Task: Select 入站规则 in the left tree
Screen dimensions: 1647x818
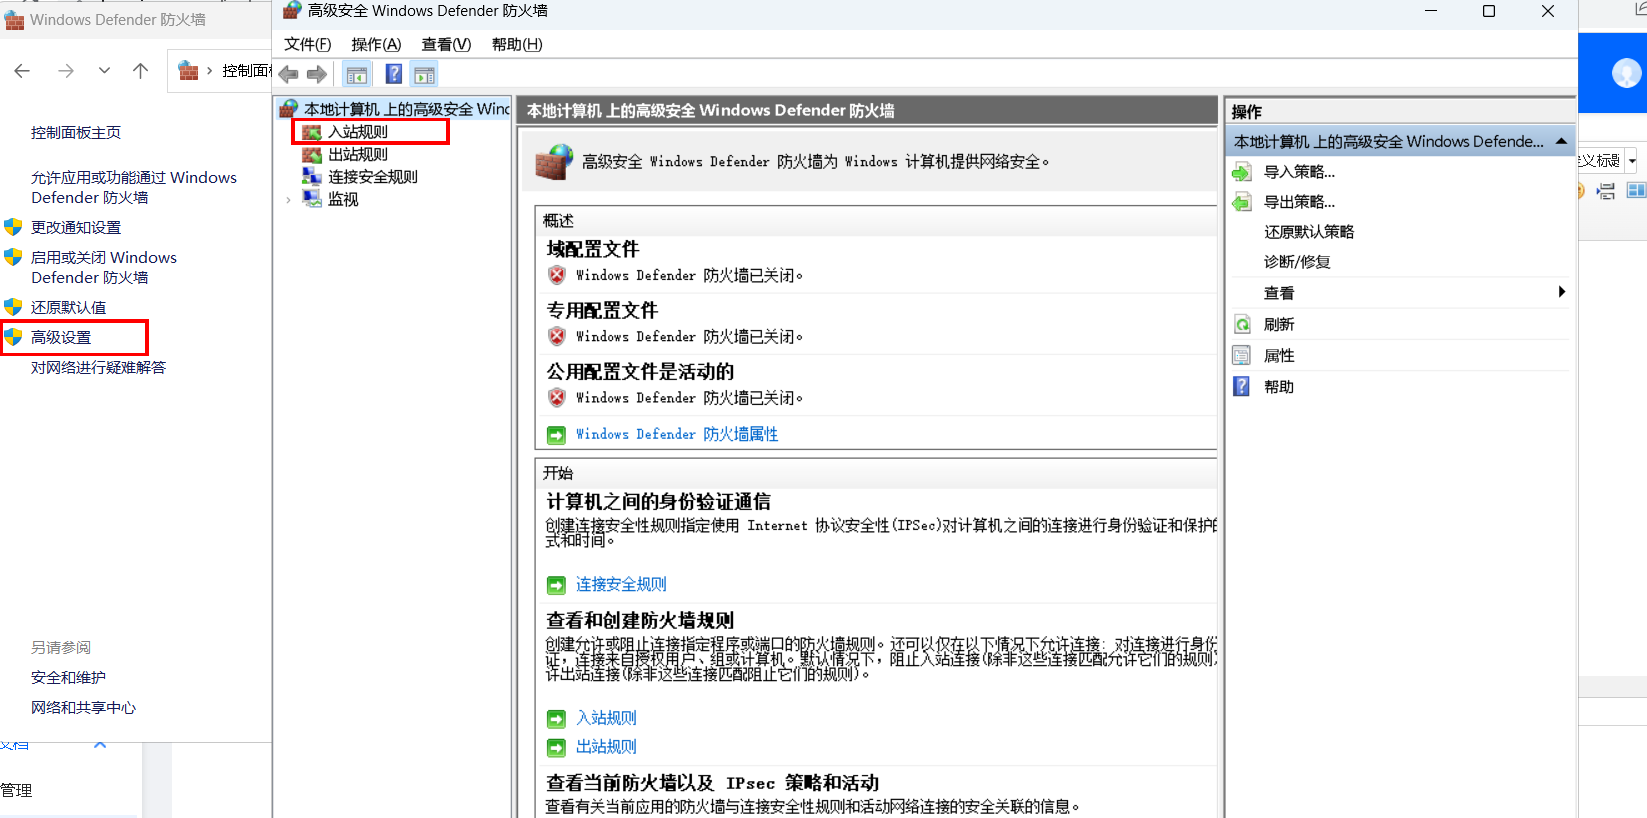Action: 358,131
